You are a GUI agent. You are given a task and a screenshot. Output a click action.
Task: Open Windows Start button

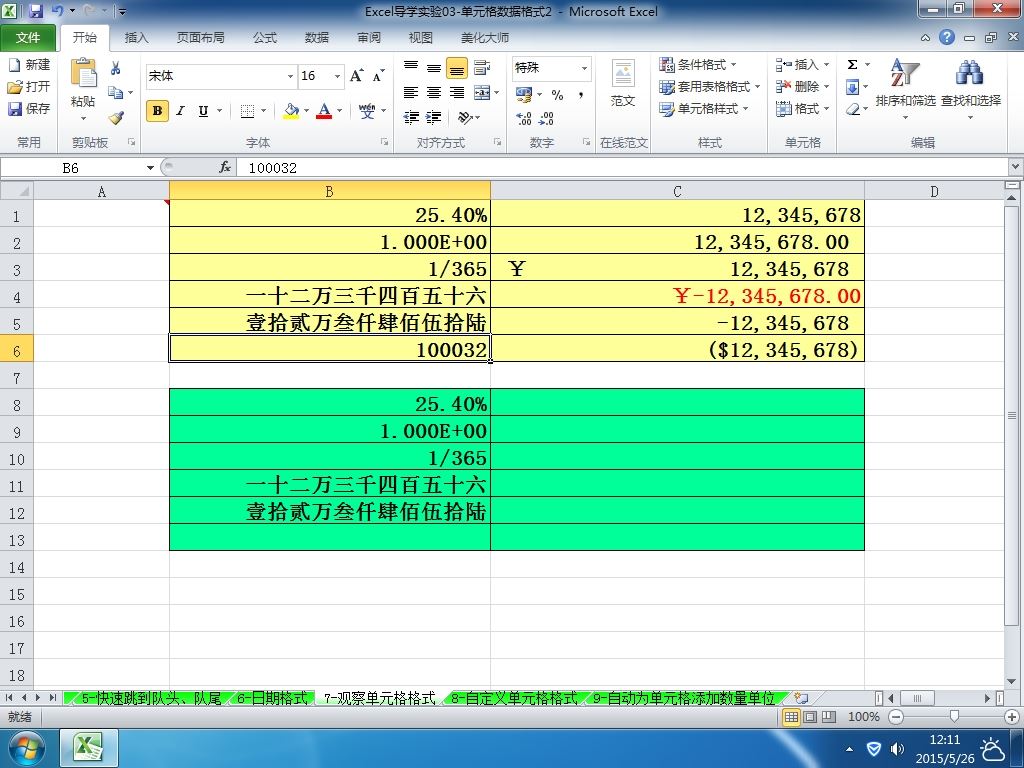point(25,748)
